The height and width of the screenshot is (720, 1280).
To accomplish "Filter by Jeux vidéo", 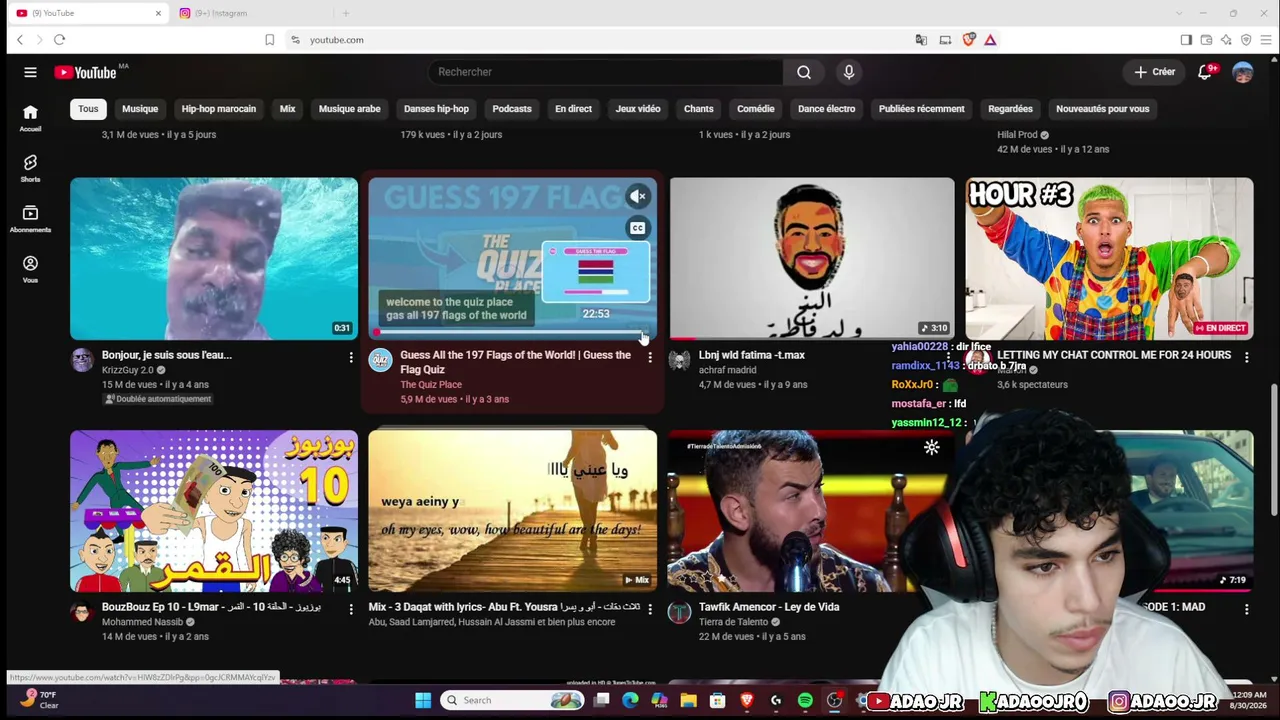I will pos(638,109).
